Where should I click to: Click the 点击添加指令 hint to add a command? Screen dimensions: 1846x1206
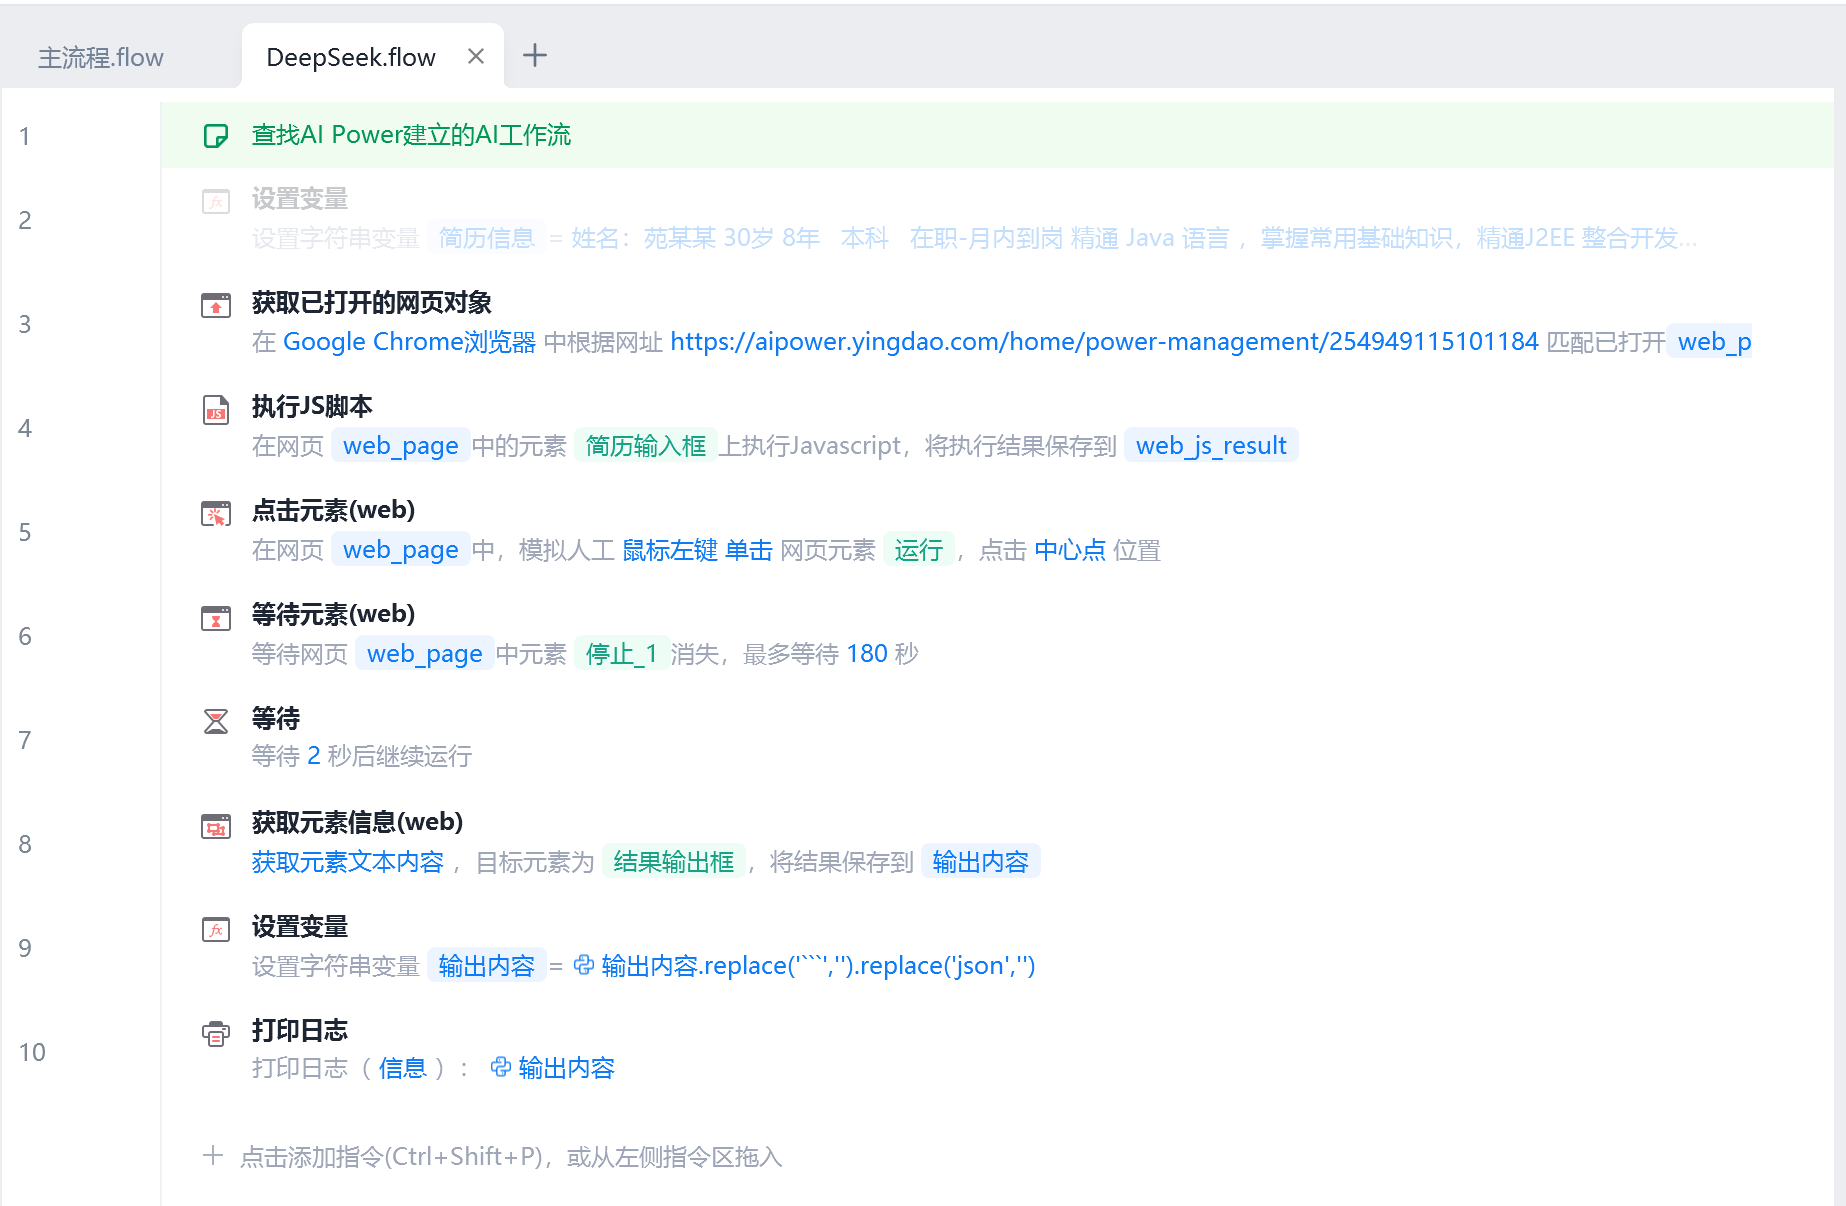(511, 1157)
